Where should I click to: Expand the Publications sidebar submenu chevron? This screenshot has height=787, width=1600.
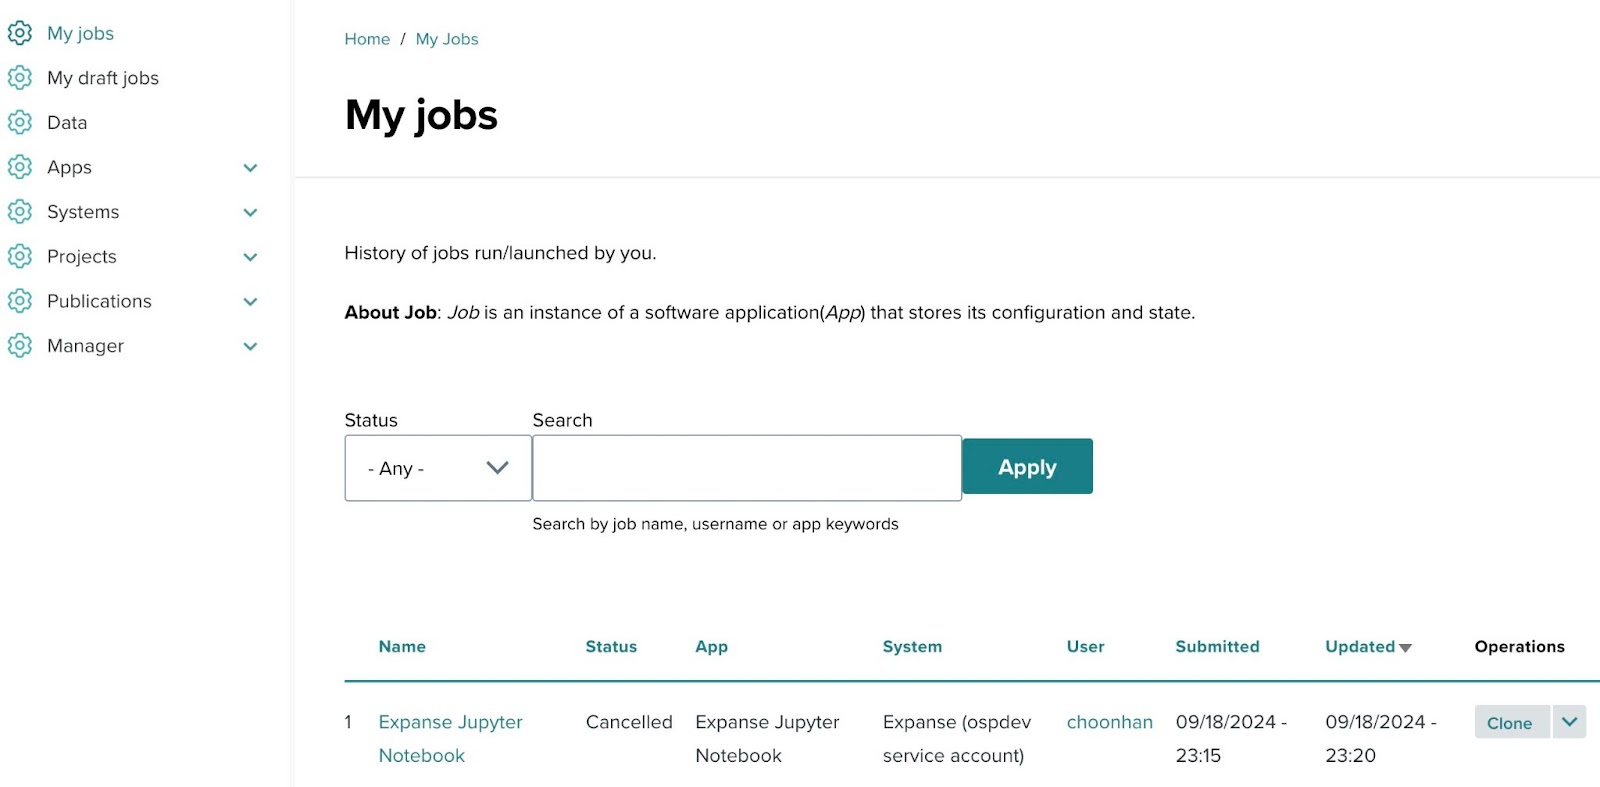pyautogui.click(x=250, y=301)
